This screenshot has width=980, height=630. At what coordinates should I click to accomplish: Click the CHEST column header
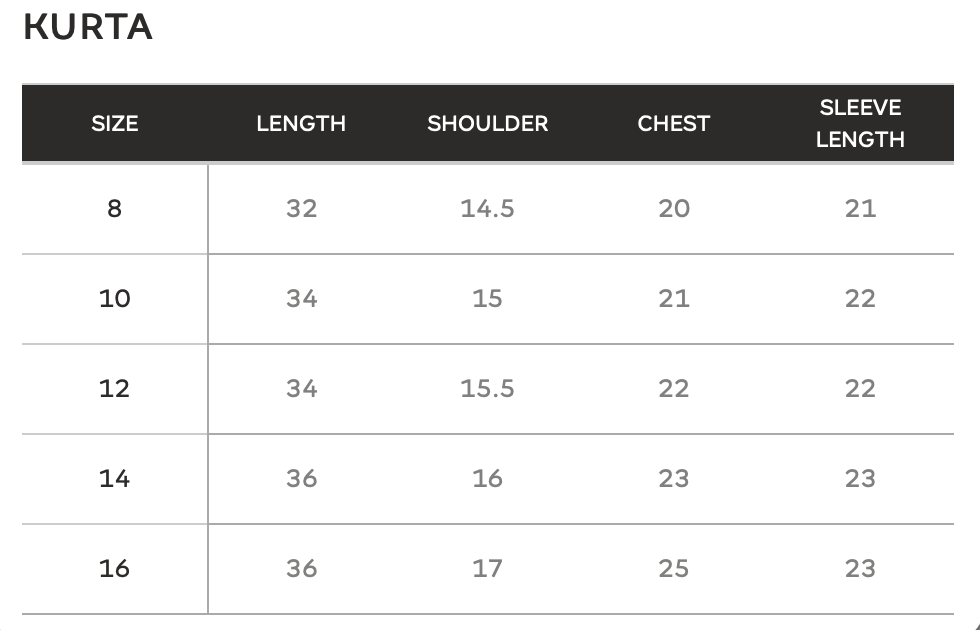coord(674,123)
